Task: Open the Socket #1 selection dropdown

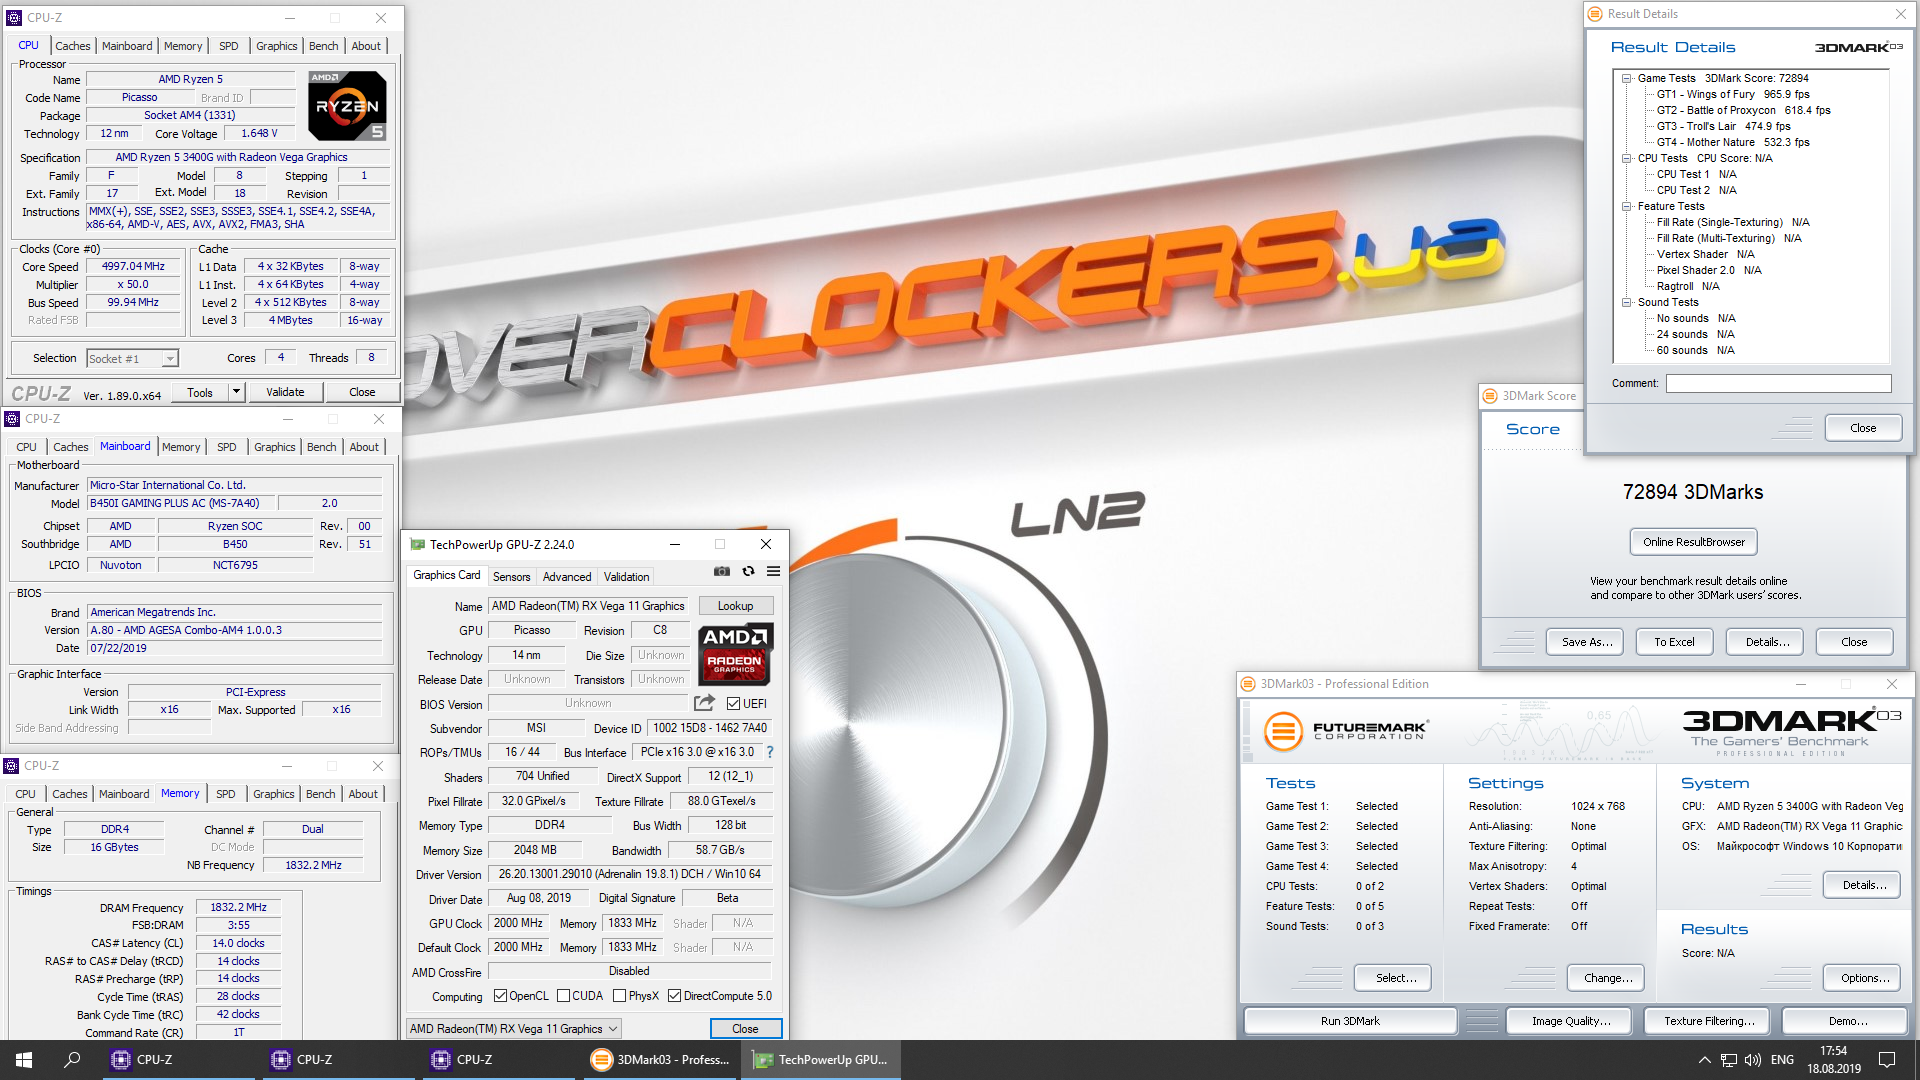Action: pyautogui.click(x=132, y=358)
